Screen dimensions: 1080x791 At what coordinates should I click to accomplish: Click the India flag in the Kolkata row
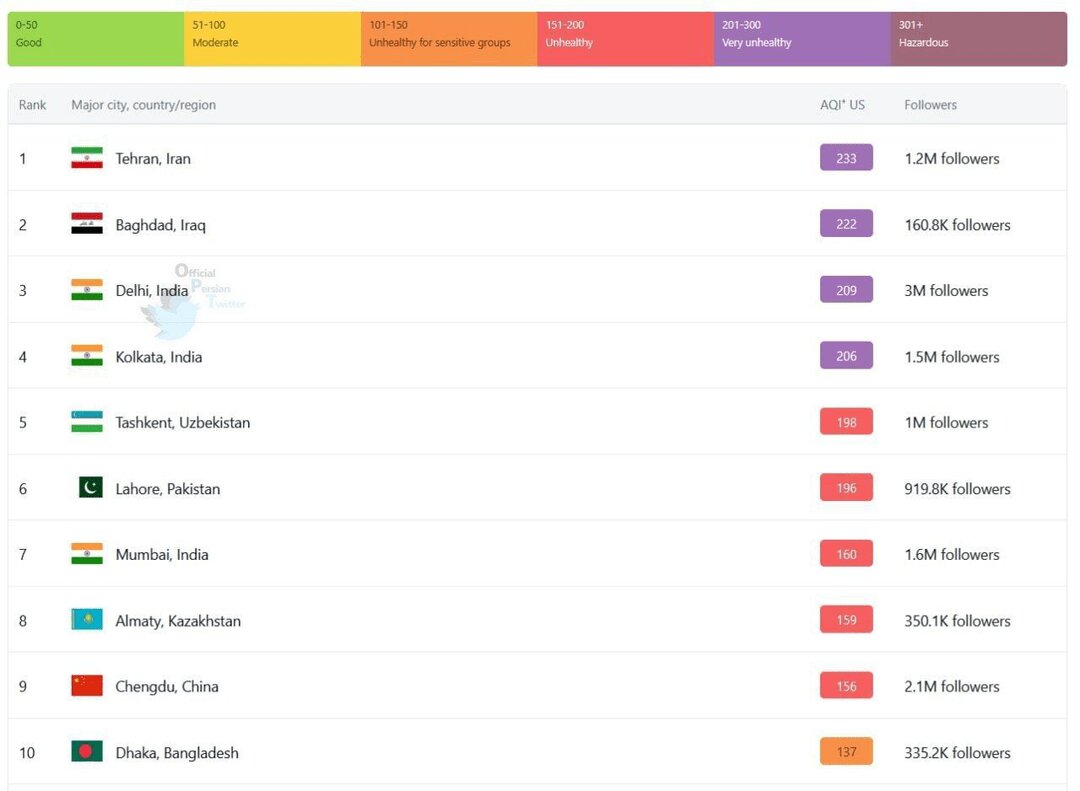click(87, 356)
